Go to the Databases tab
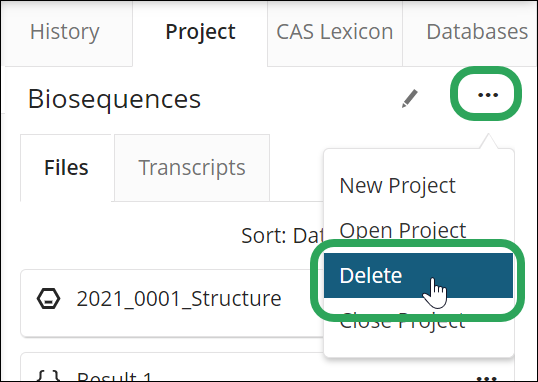The width and height of the screenshot is (538, 382). coord(477,32)
